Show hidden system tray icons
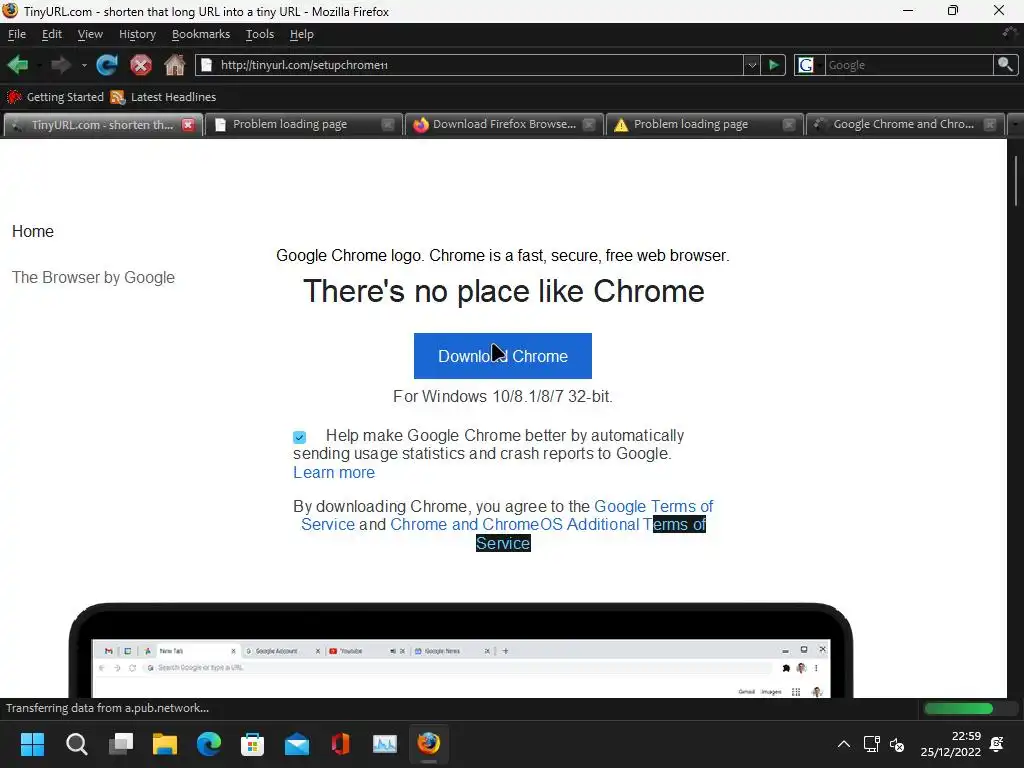Image resolution: width=1024 pixels, height=768 pixels. [844, 744]
